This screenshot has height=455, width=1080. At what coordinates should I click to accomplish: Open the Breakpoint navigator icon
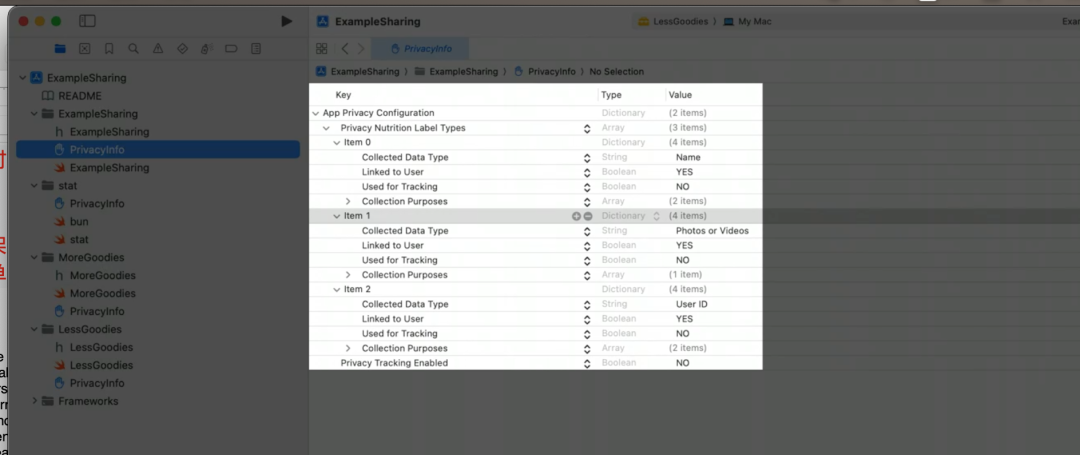(x=231, y=49)
